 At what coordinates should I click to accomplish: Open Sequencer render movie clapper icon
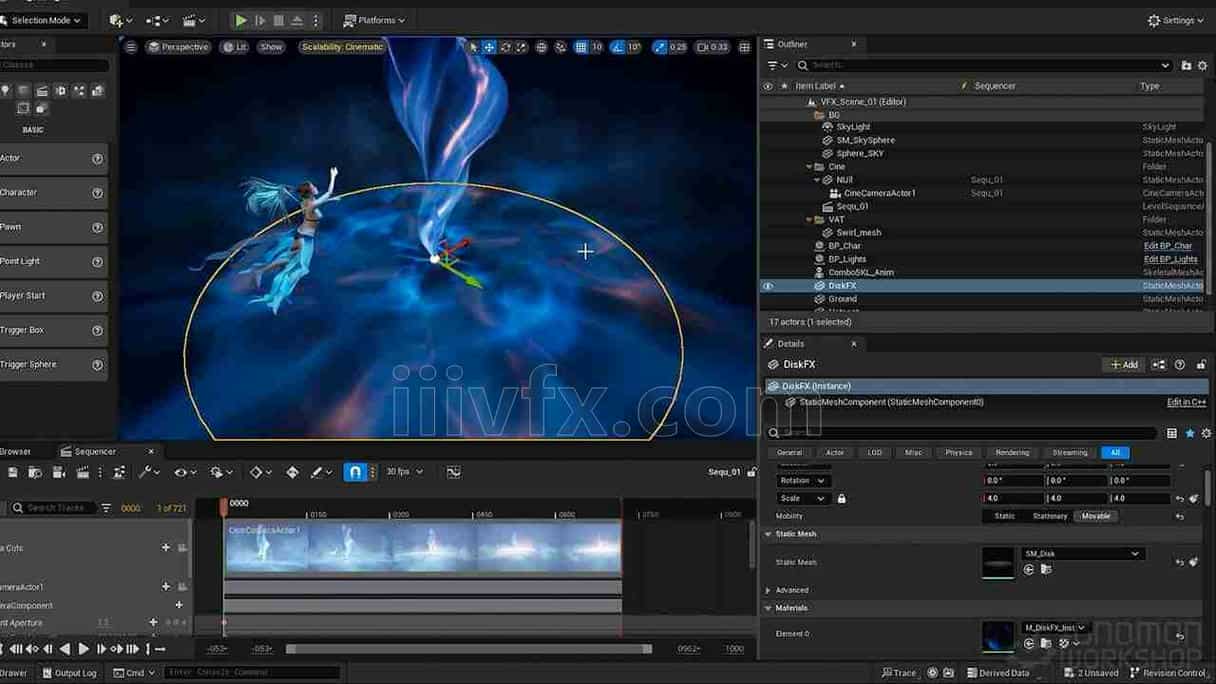[83, 472]
